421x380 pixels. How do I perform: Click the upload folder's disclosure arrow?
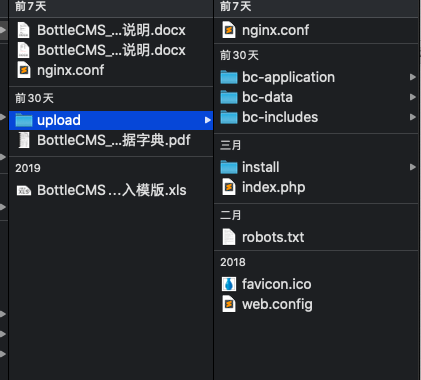click(208, 120)
